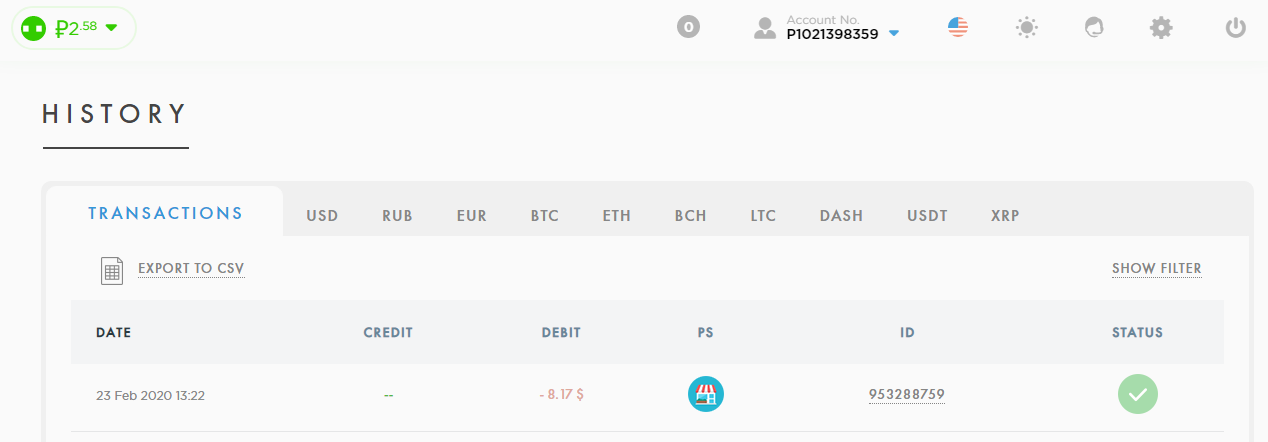The height and width of the screenshot is (442, 1268).
Task: Switch to the BTC tab
Action: [545, 215]
